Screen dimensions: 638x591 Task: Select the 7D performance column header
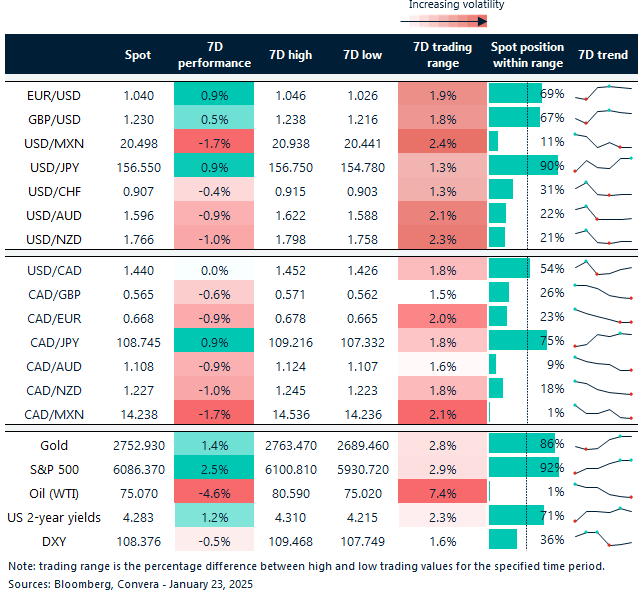pyautogui.click(x=214, y=55)
